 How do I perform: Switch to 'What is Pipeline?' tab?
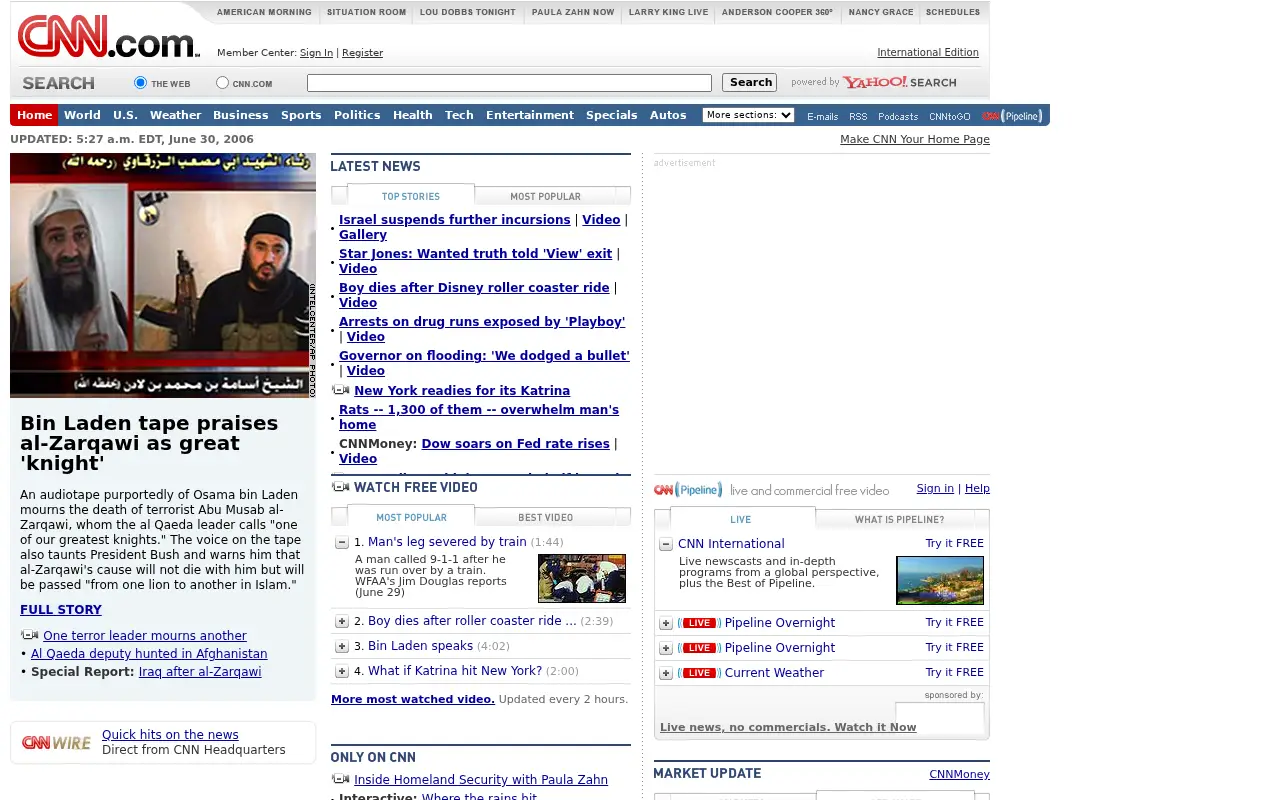click(x=899, y=519)
